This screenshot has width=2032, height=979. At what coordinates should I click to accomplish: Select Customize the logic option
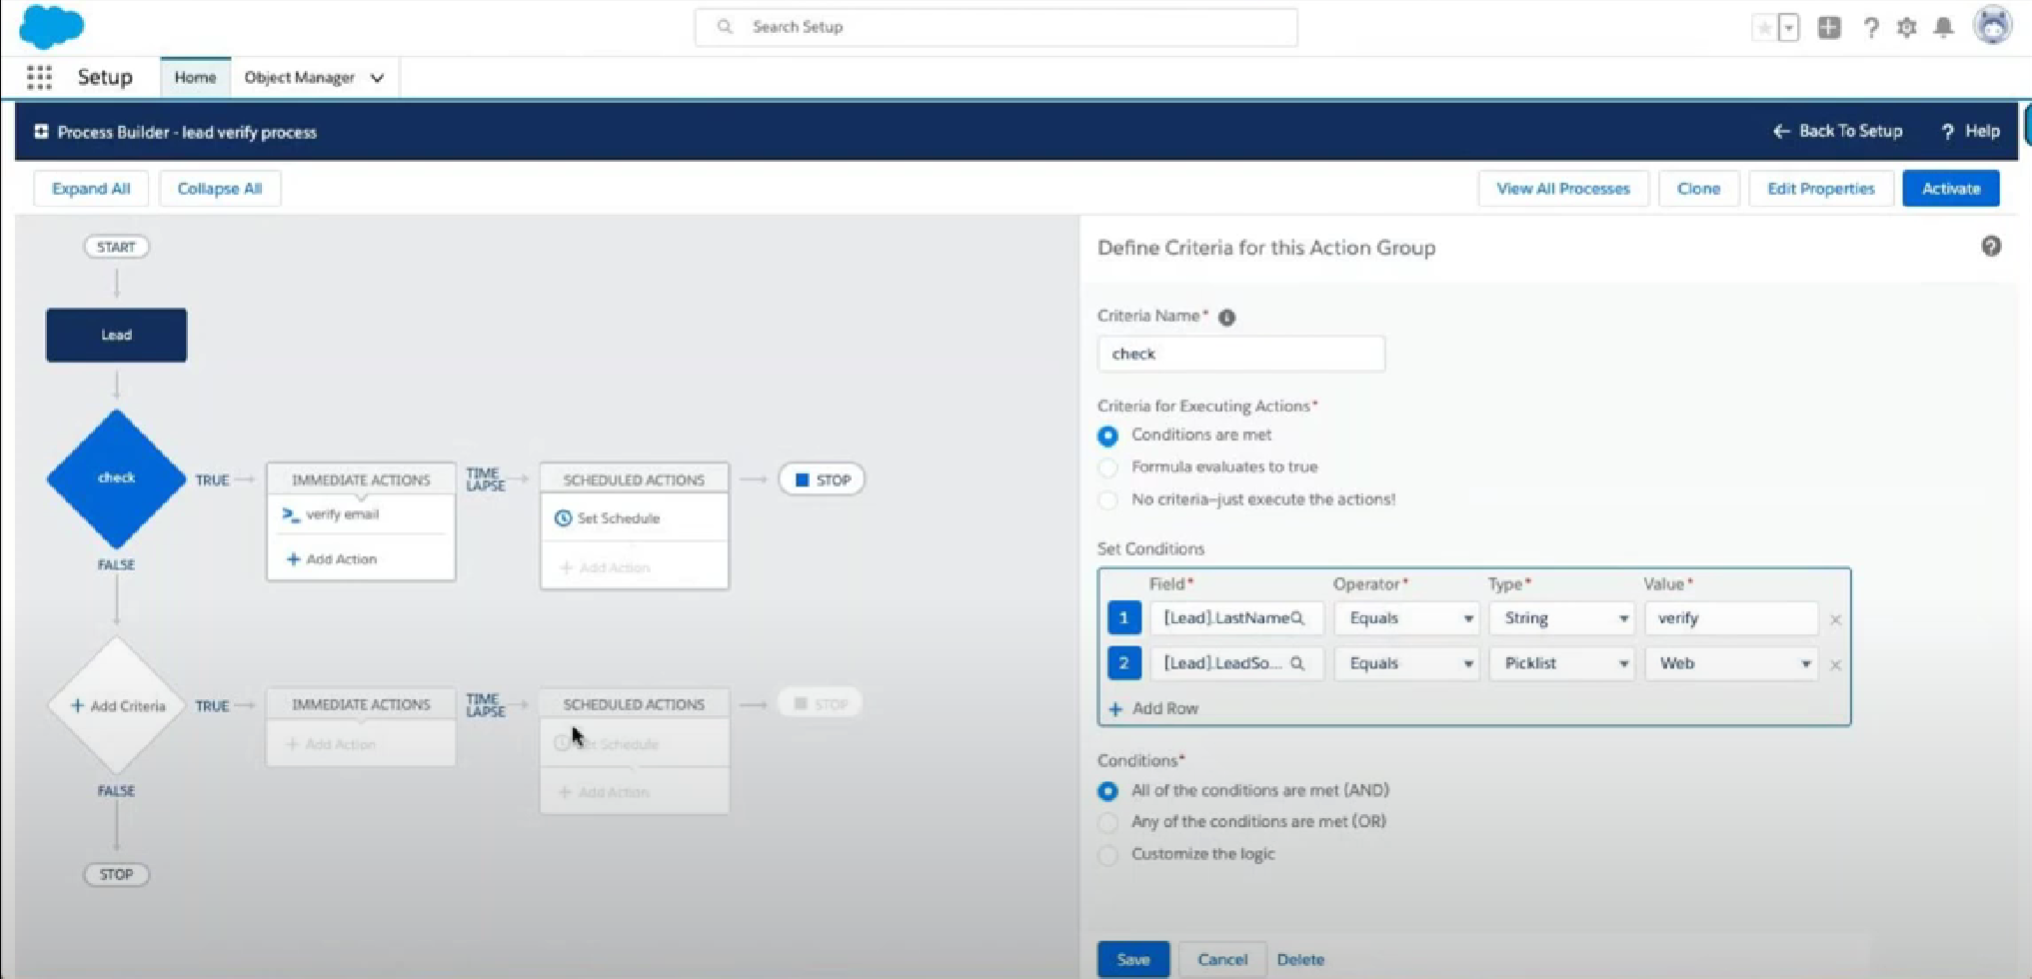[x=1107, y=855]
